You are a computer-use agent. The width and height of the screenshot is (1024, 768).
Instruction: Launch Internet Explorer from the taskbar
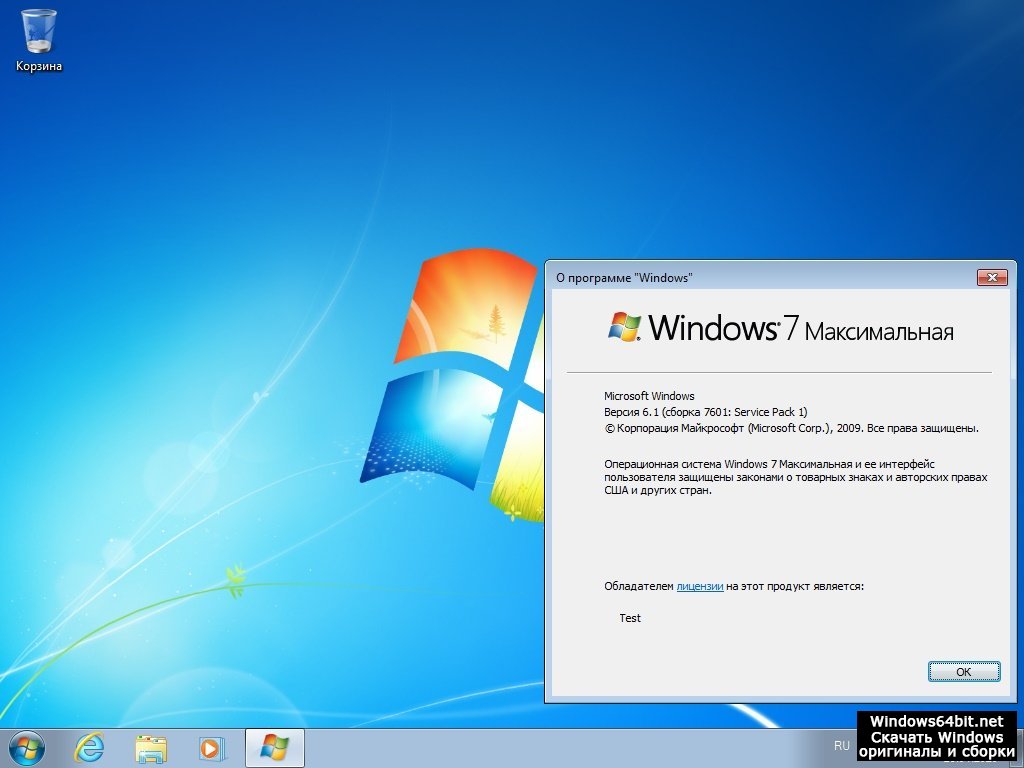coord(90,747)
